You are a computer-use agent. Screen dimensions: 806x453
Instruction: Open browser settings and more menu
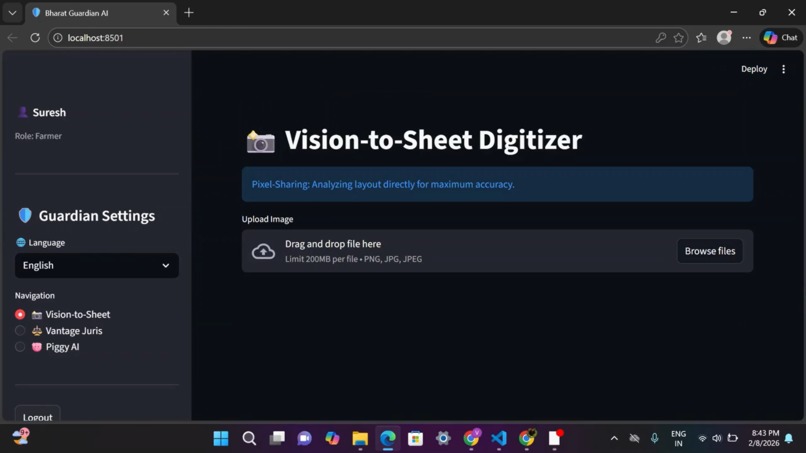click(746, 38)
